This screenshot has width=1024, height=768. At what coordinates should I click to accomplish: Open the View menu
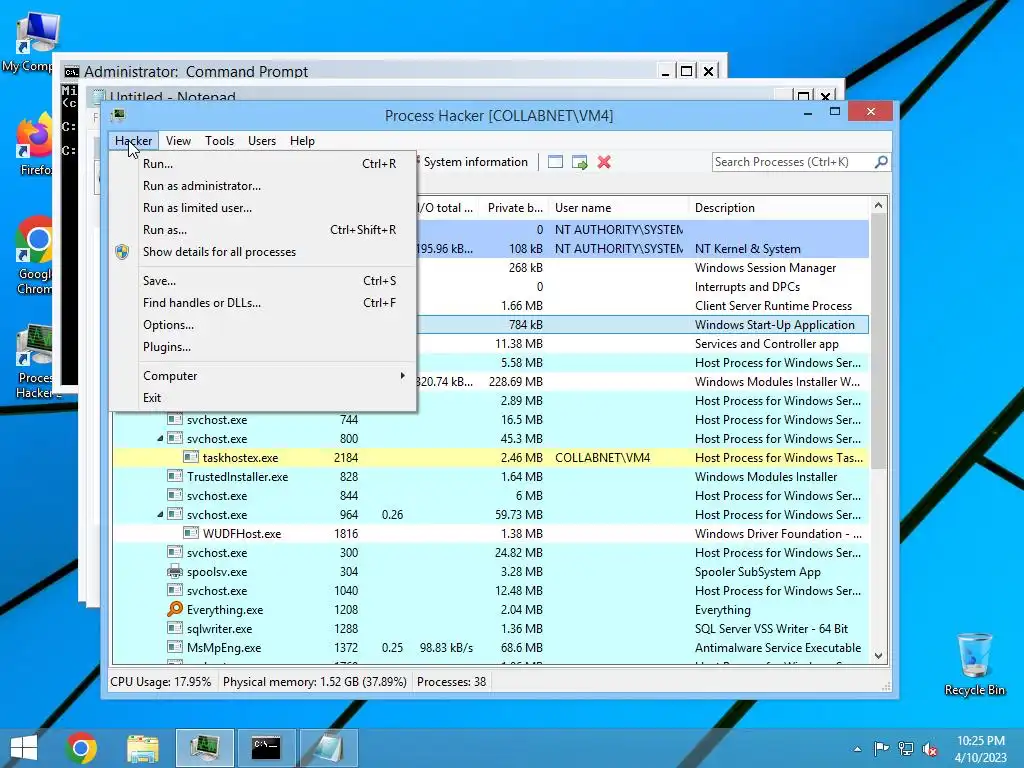[x=178, y=141]
